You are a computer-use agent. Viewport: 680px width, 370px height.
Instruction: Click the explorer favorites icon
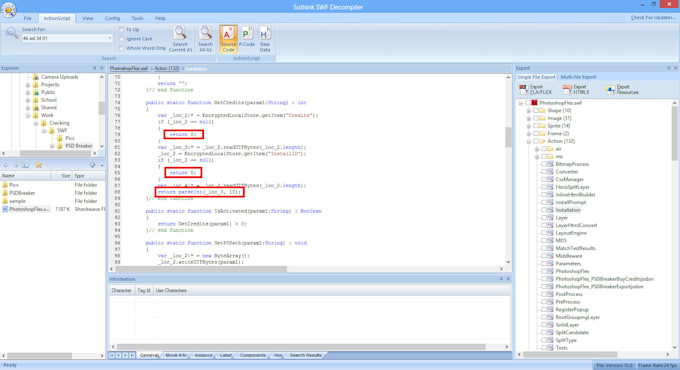click(39, 165)
